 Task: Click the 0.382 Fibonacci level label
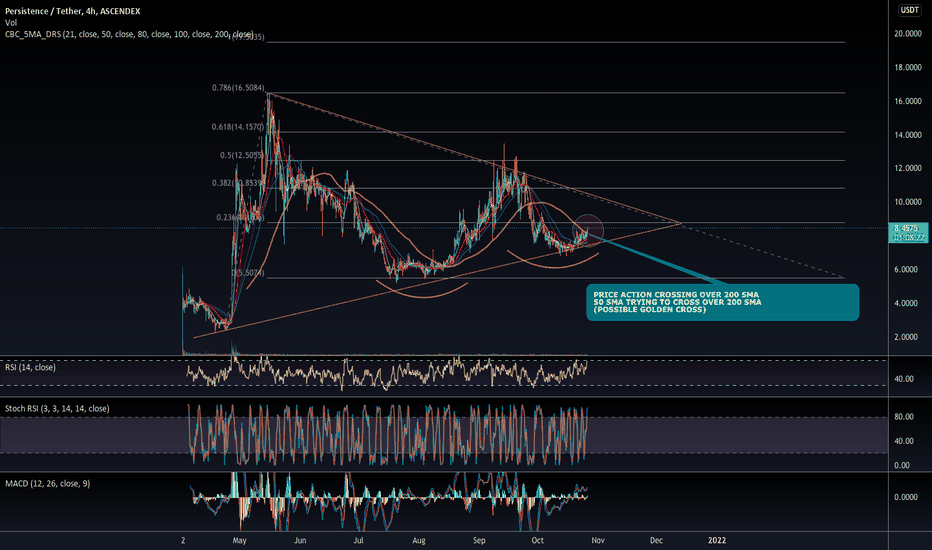tap(238, 183)
